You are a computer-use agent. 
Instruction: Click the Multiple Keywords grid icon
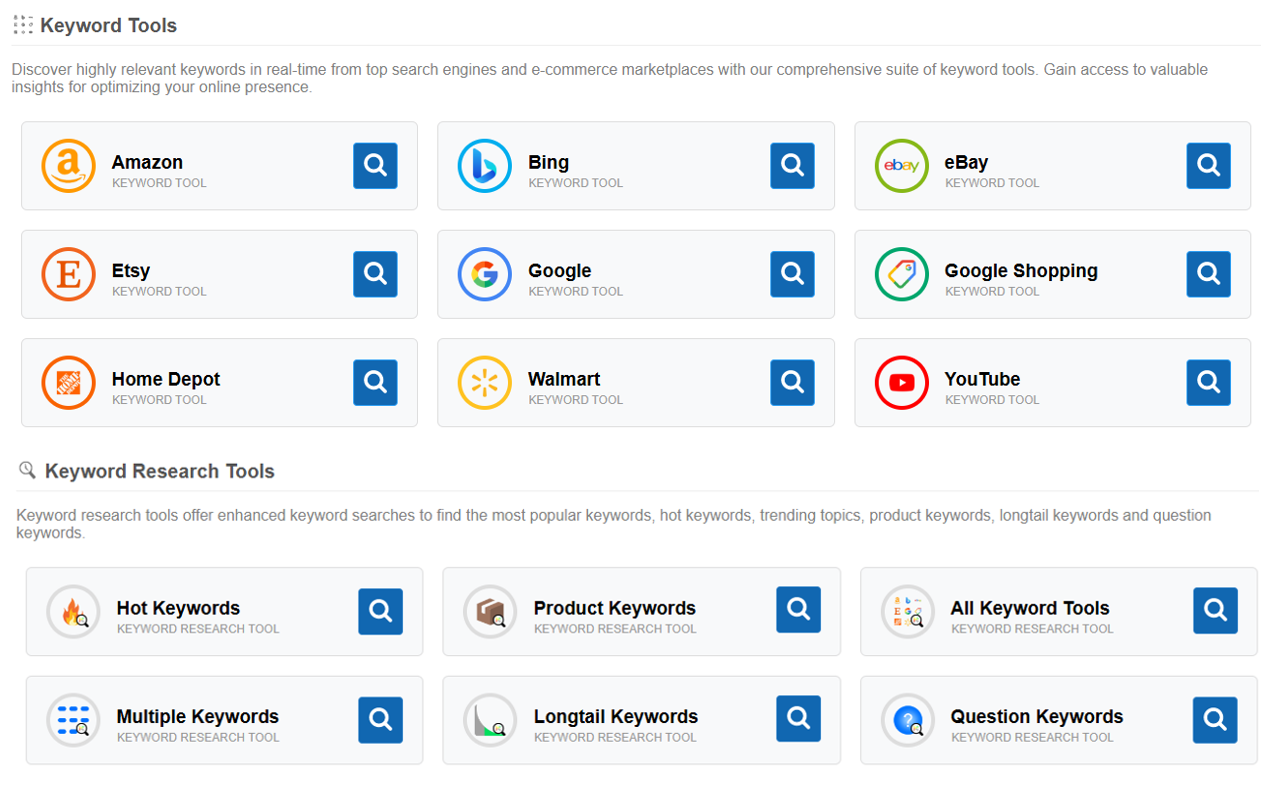73,719
